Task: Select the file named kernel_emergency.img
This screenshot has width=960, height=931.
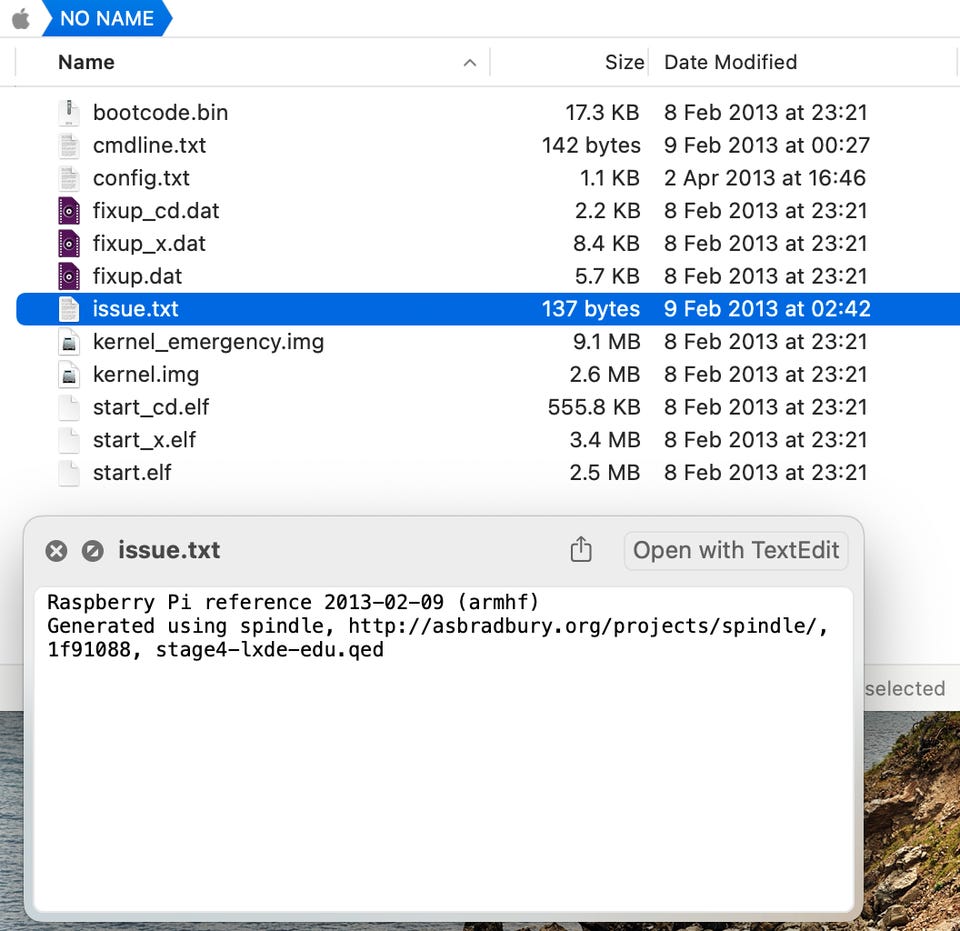Action: click(x=208, y=342)
